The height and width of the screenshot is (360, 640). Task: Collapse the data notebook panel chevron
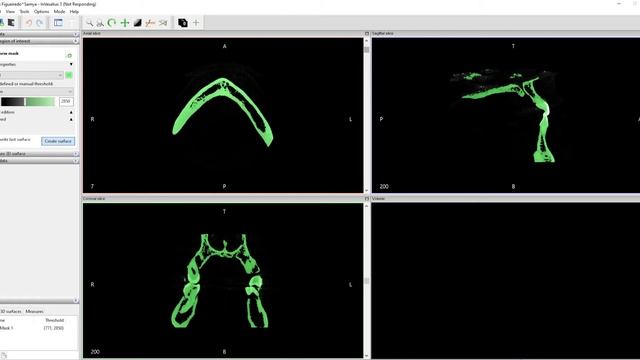(x=76, y=301)
